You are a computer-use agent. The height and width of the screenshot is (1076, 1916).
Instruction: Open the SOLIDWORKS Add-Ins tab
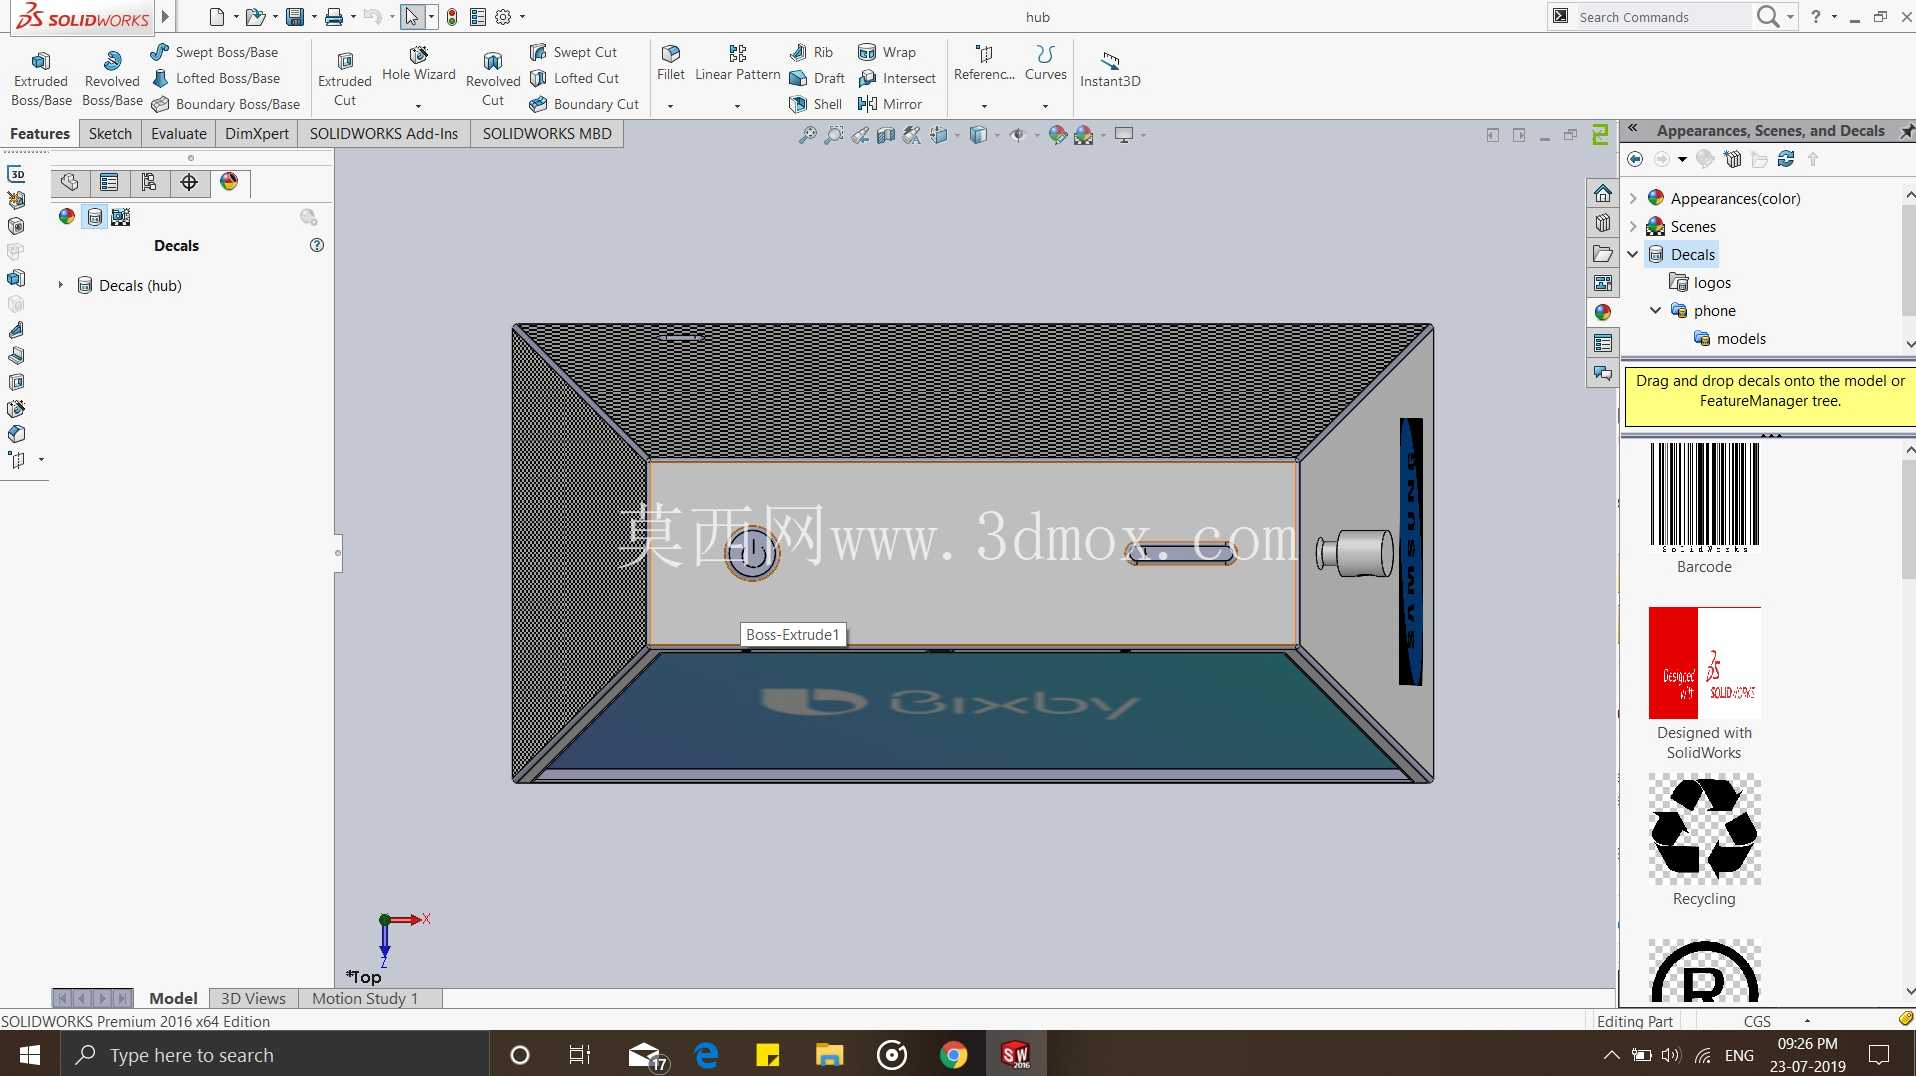[384, 134]
